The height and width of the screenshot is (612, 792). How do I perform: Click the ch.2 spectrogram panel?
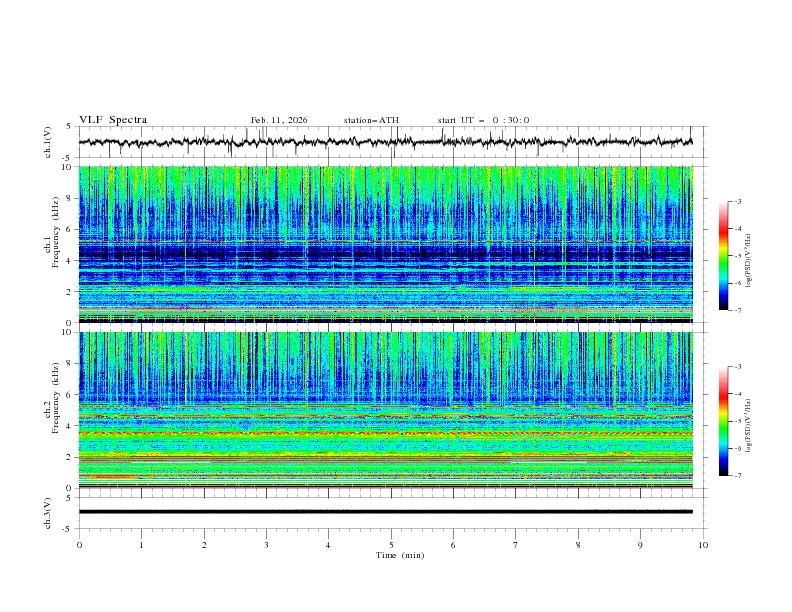[x=385, y=410]
